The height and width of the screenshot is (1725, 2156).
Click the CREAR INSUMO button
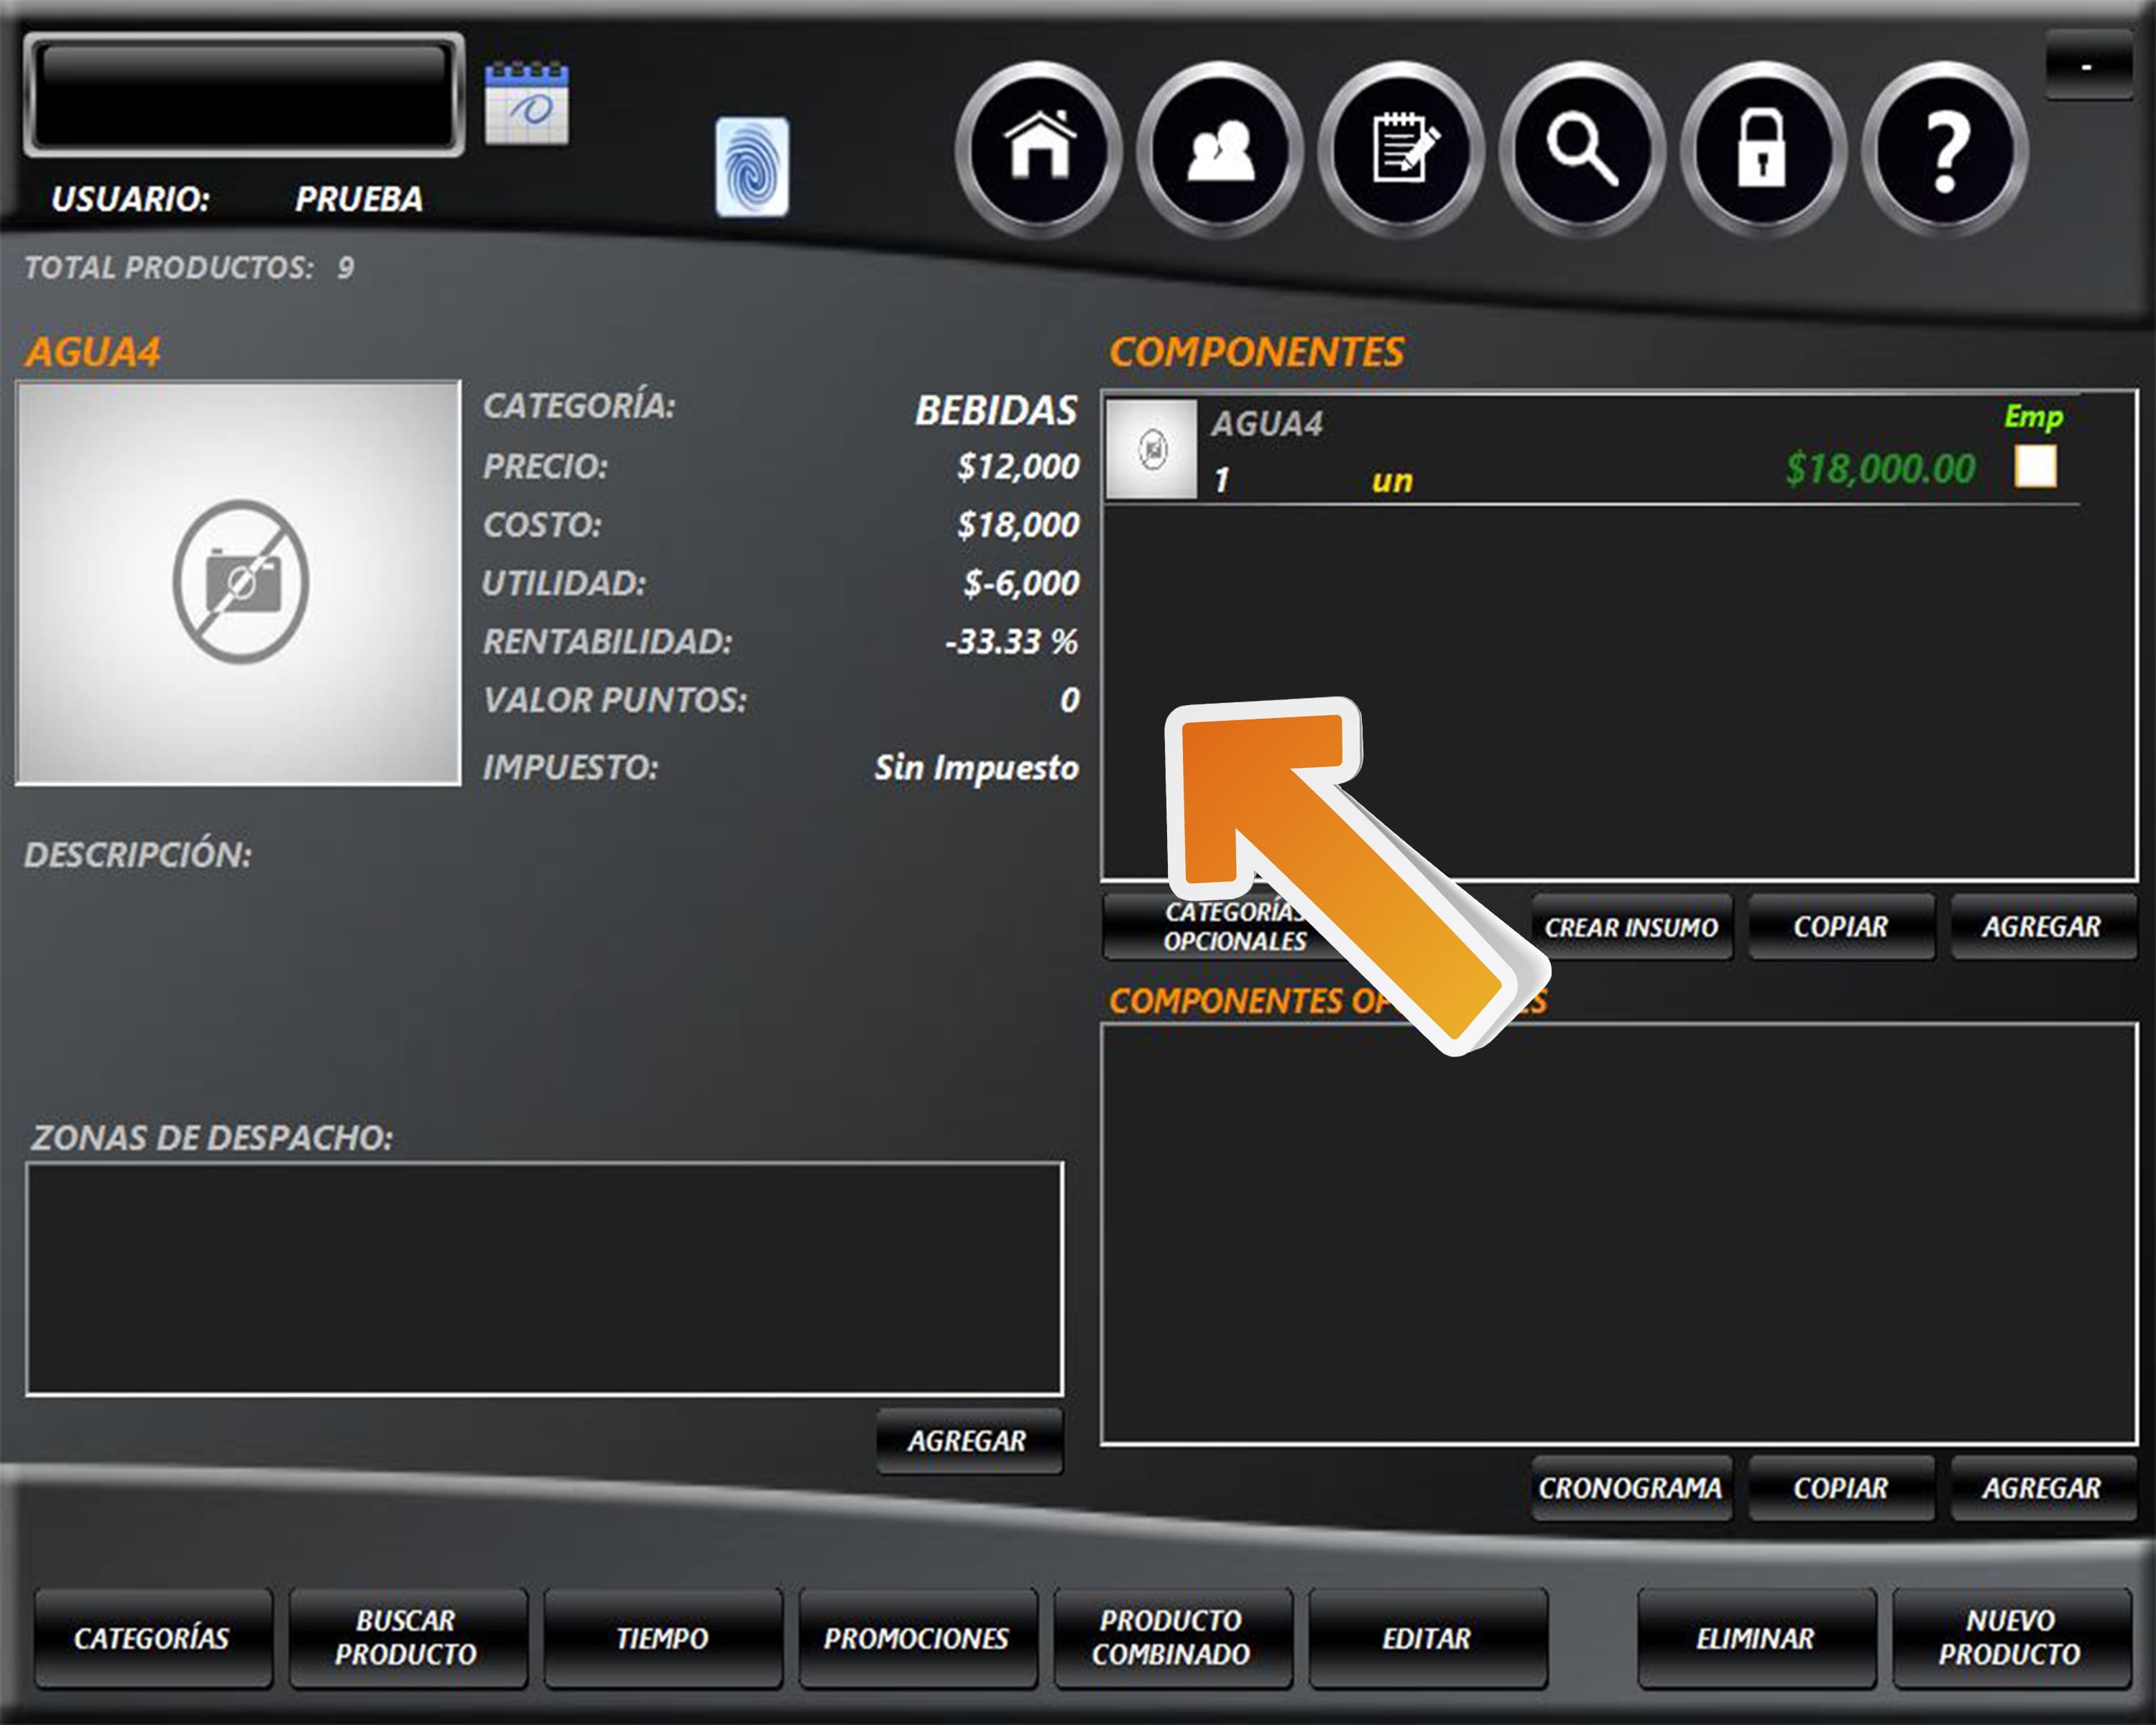[1631, 927]
